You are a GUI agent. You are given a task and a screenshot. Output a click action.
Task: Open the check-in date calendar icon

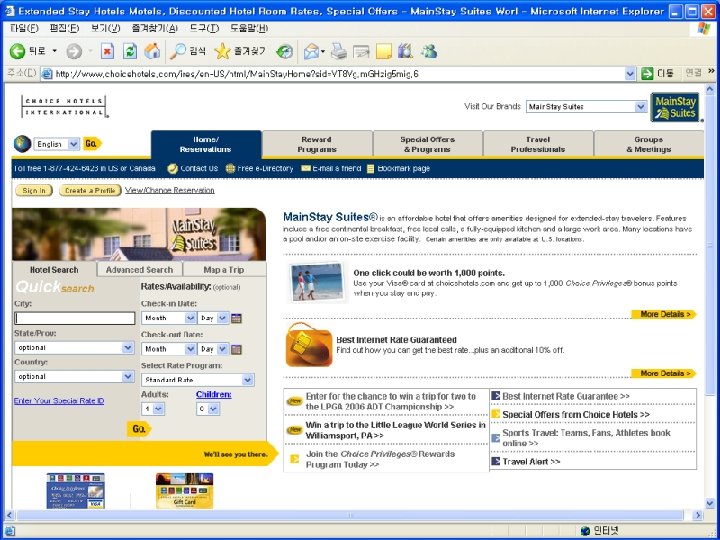[236, 318]
